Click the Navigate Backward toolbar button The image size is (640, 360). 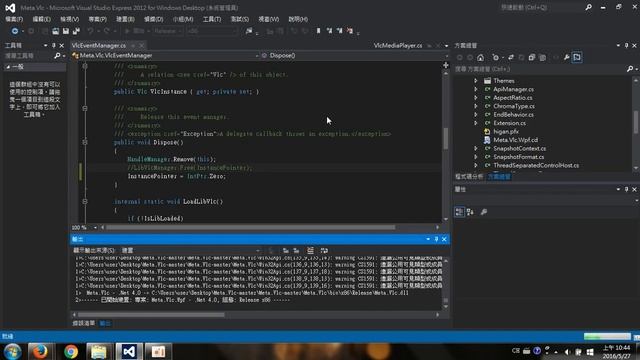pos(15,31)
